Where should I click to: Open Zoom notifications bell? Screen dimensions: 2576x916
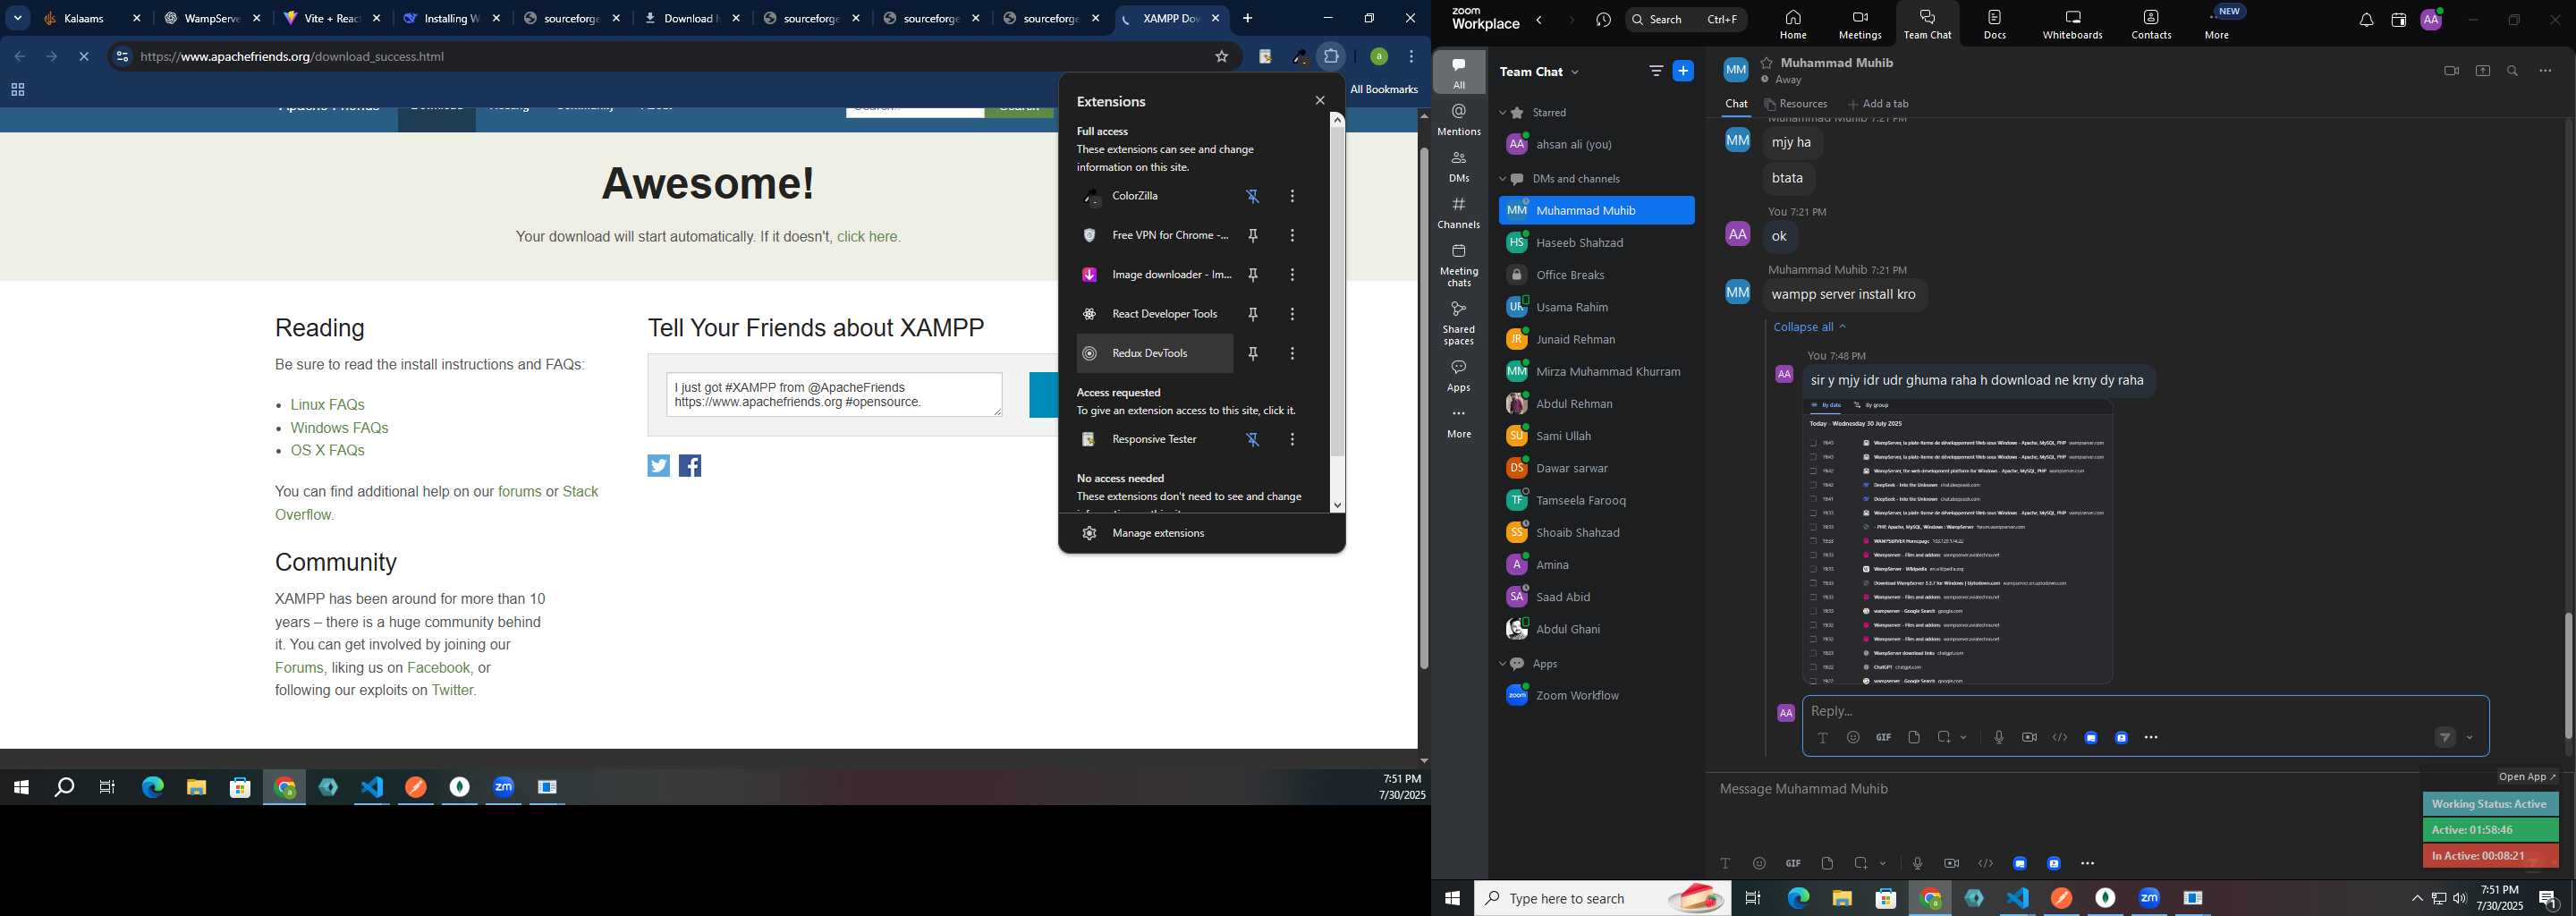[2366, 20]
